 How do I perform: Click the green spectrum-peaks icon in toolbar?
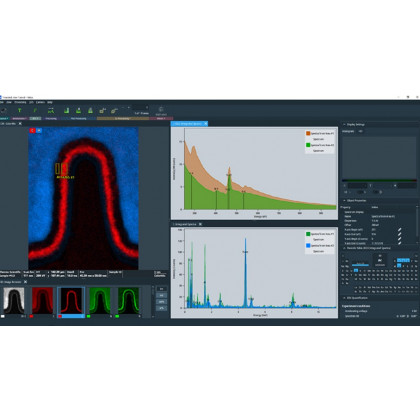click(x=51, y=110)
